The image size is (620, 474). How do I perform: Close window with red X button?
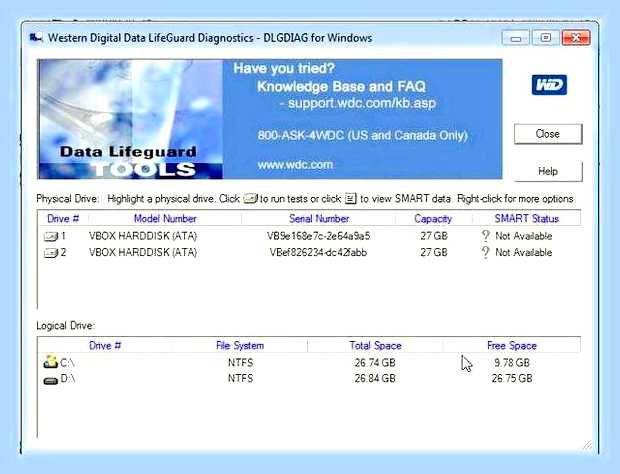(x=576, y=38)
